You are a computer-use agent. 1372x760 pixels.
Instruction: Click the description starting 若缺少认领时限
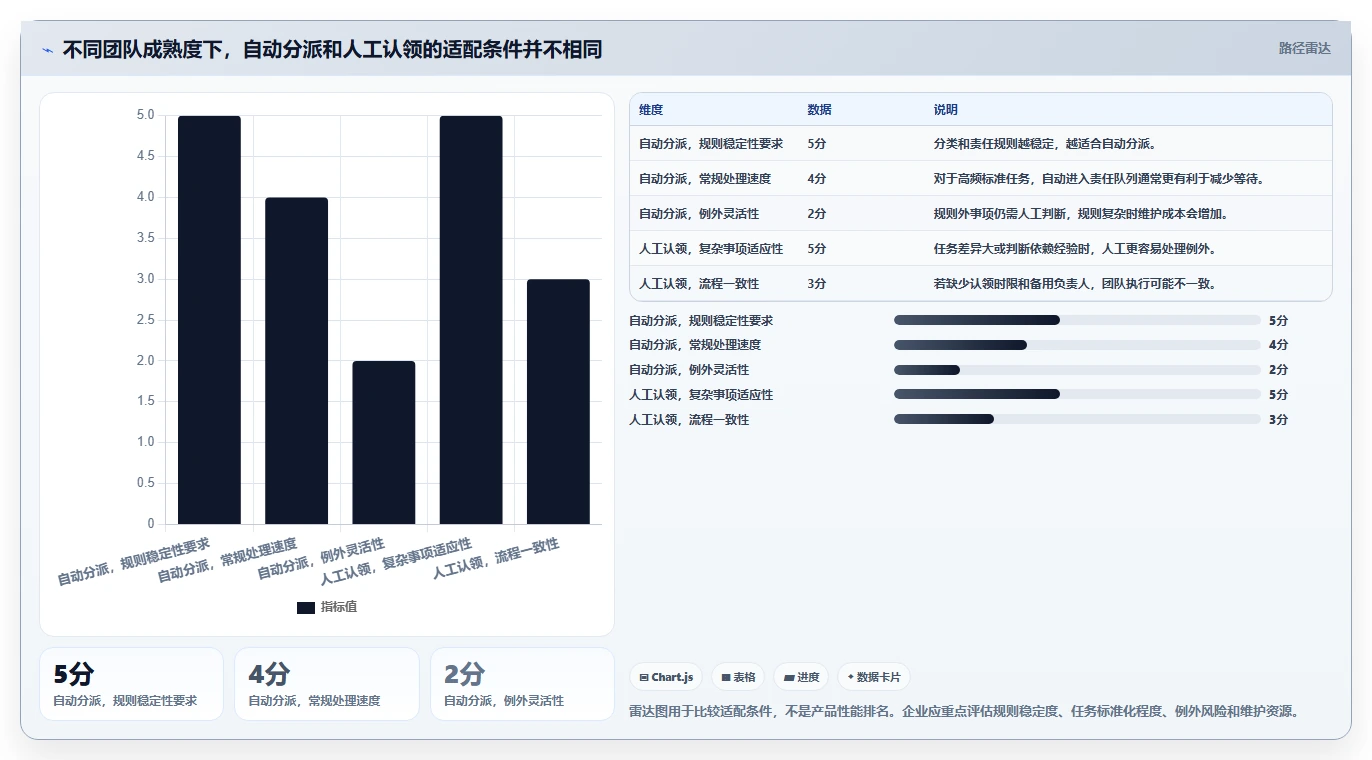click(1075, 284)
